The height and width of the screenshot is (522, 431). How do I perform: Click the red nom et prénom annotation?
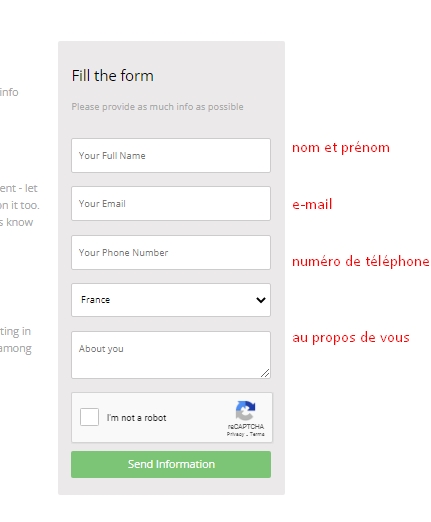pos(341,148)
